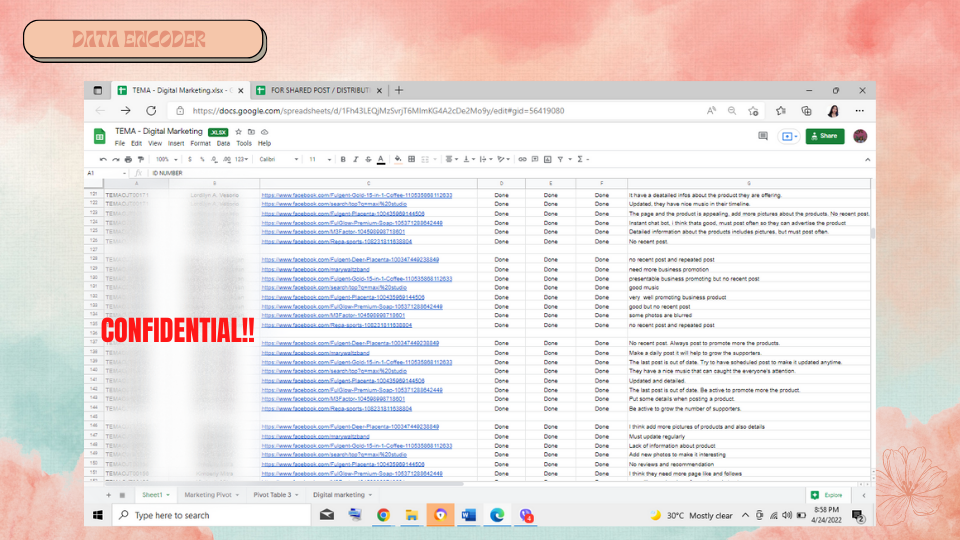The height and width of the screenshot is (540, 960).
Task: Open the text wrapping dropdown
Action: pos(486,159)
